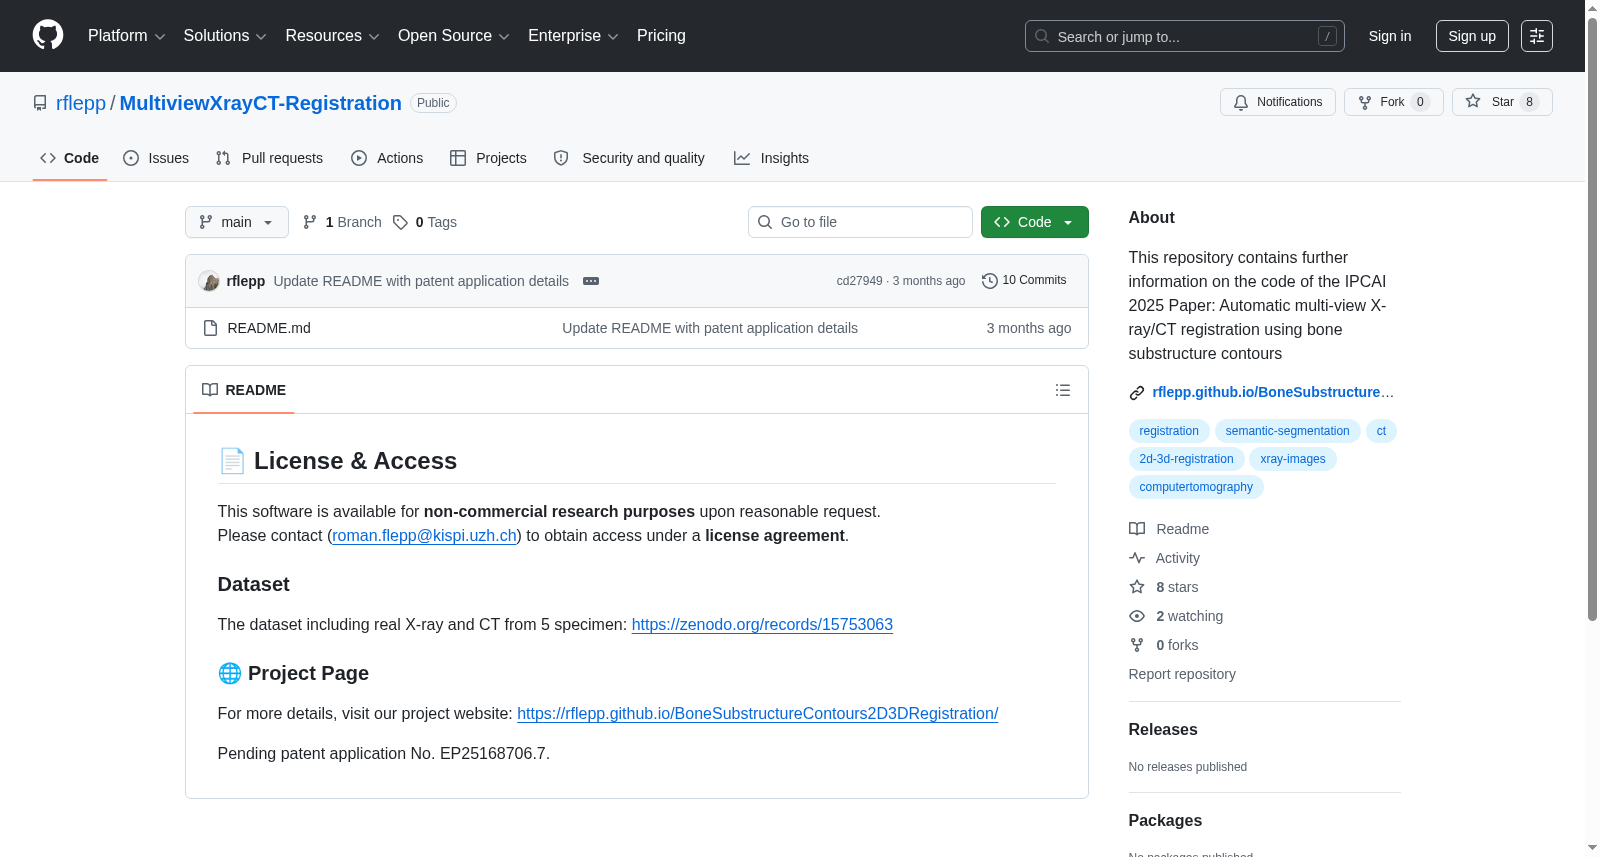Open the Enterprise dropdown menu
This screenshot has width=1600, height=857.
click(x=573, y=36)
